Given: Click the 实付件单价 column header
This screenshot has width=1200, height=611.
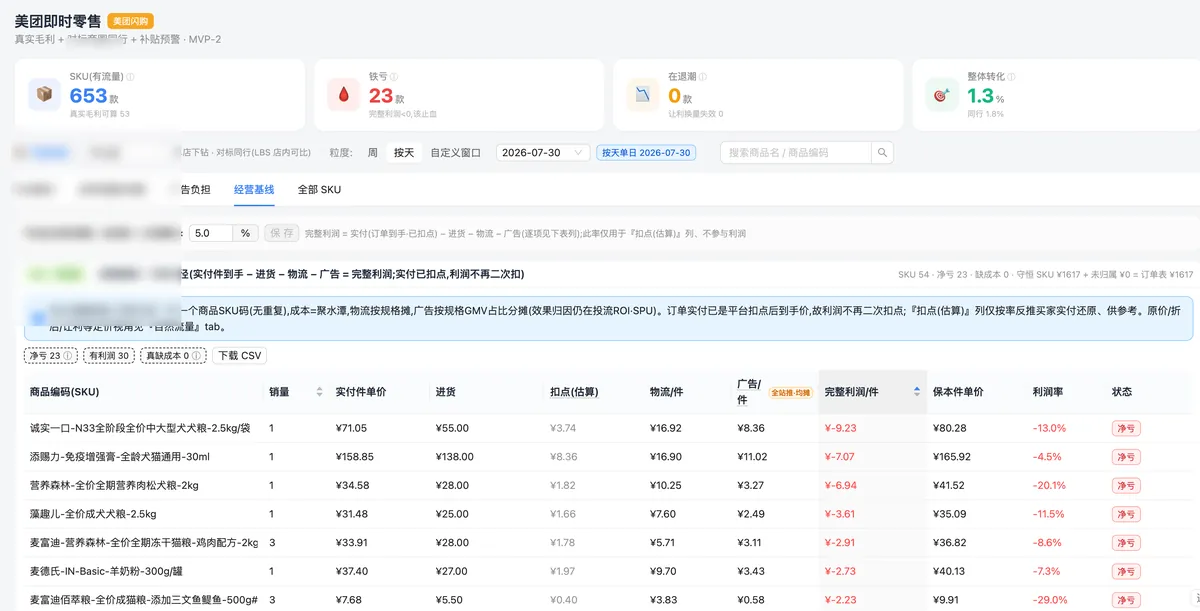Looking at the screenshot, I should point(361,392).
